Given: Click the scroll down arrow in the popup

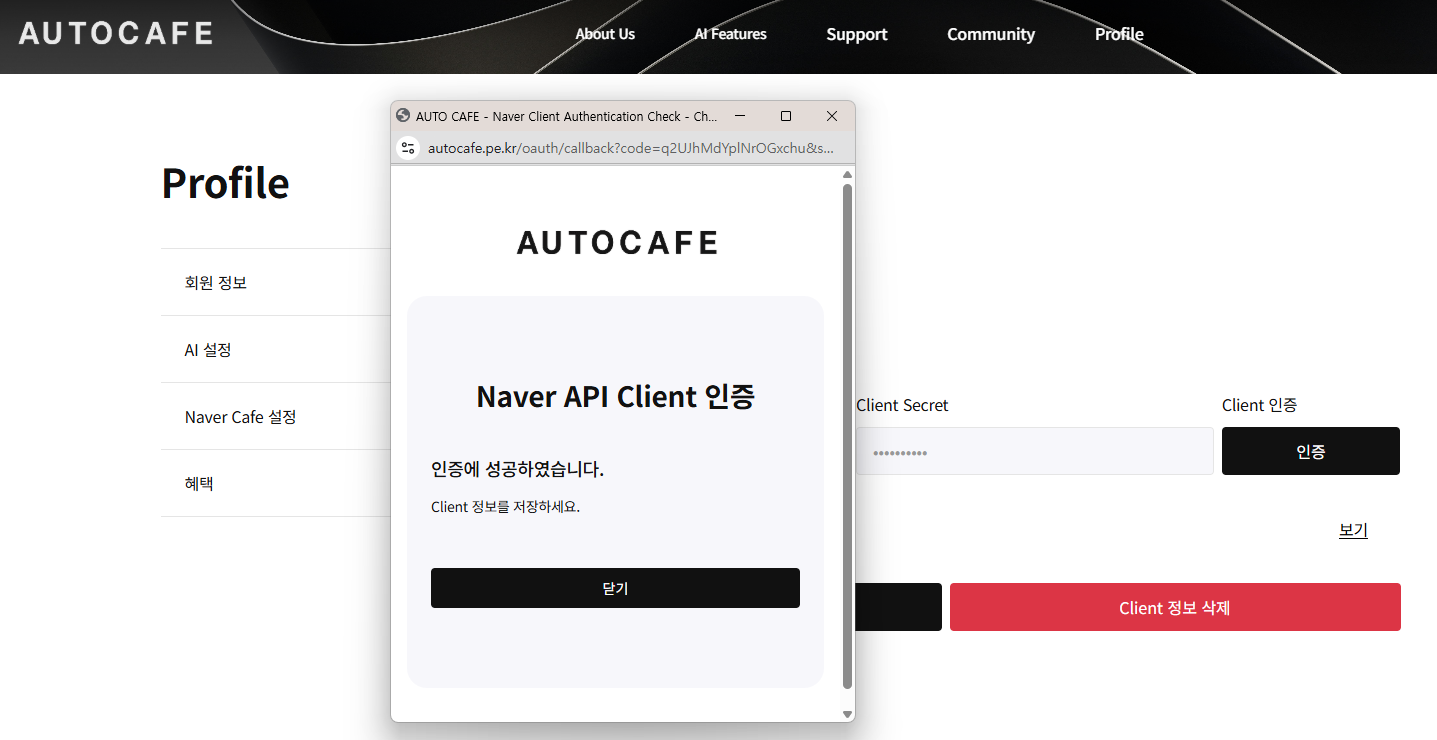Looking at the screenshot, I should tap(847, 714).
